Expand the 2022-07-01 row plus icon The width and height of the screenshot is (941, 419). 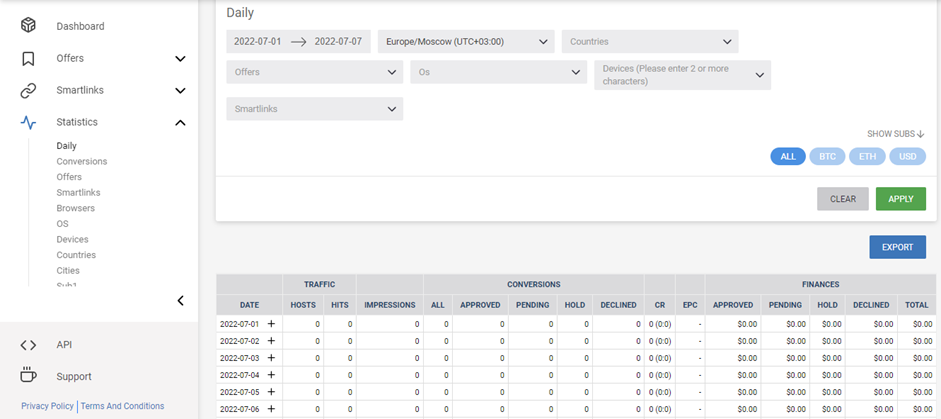pos(270,324)
